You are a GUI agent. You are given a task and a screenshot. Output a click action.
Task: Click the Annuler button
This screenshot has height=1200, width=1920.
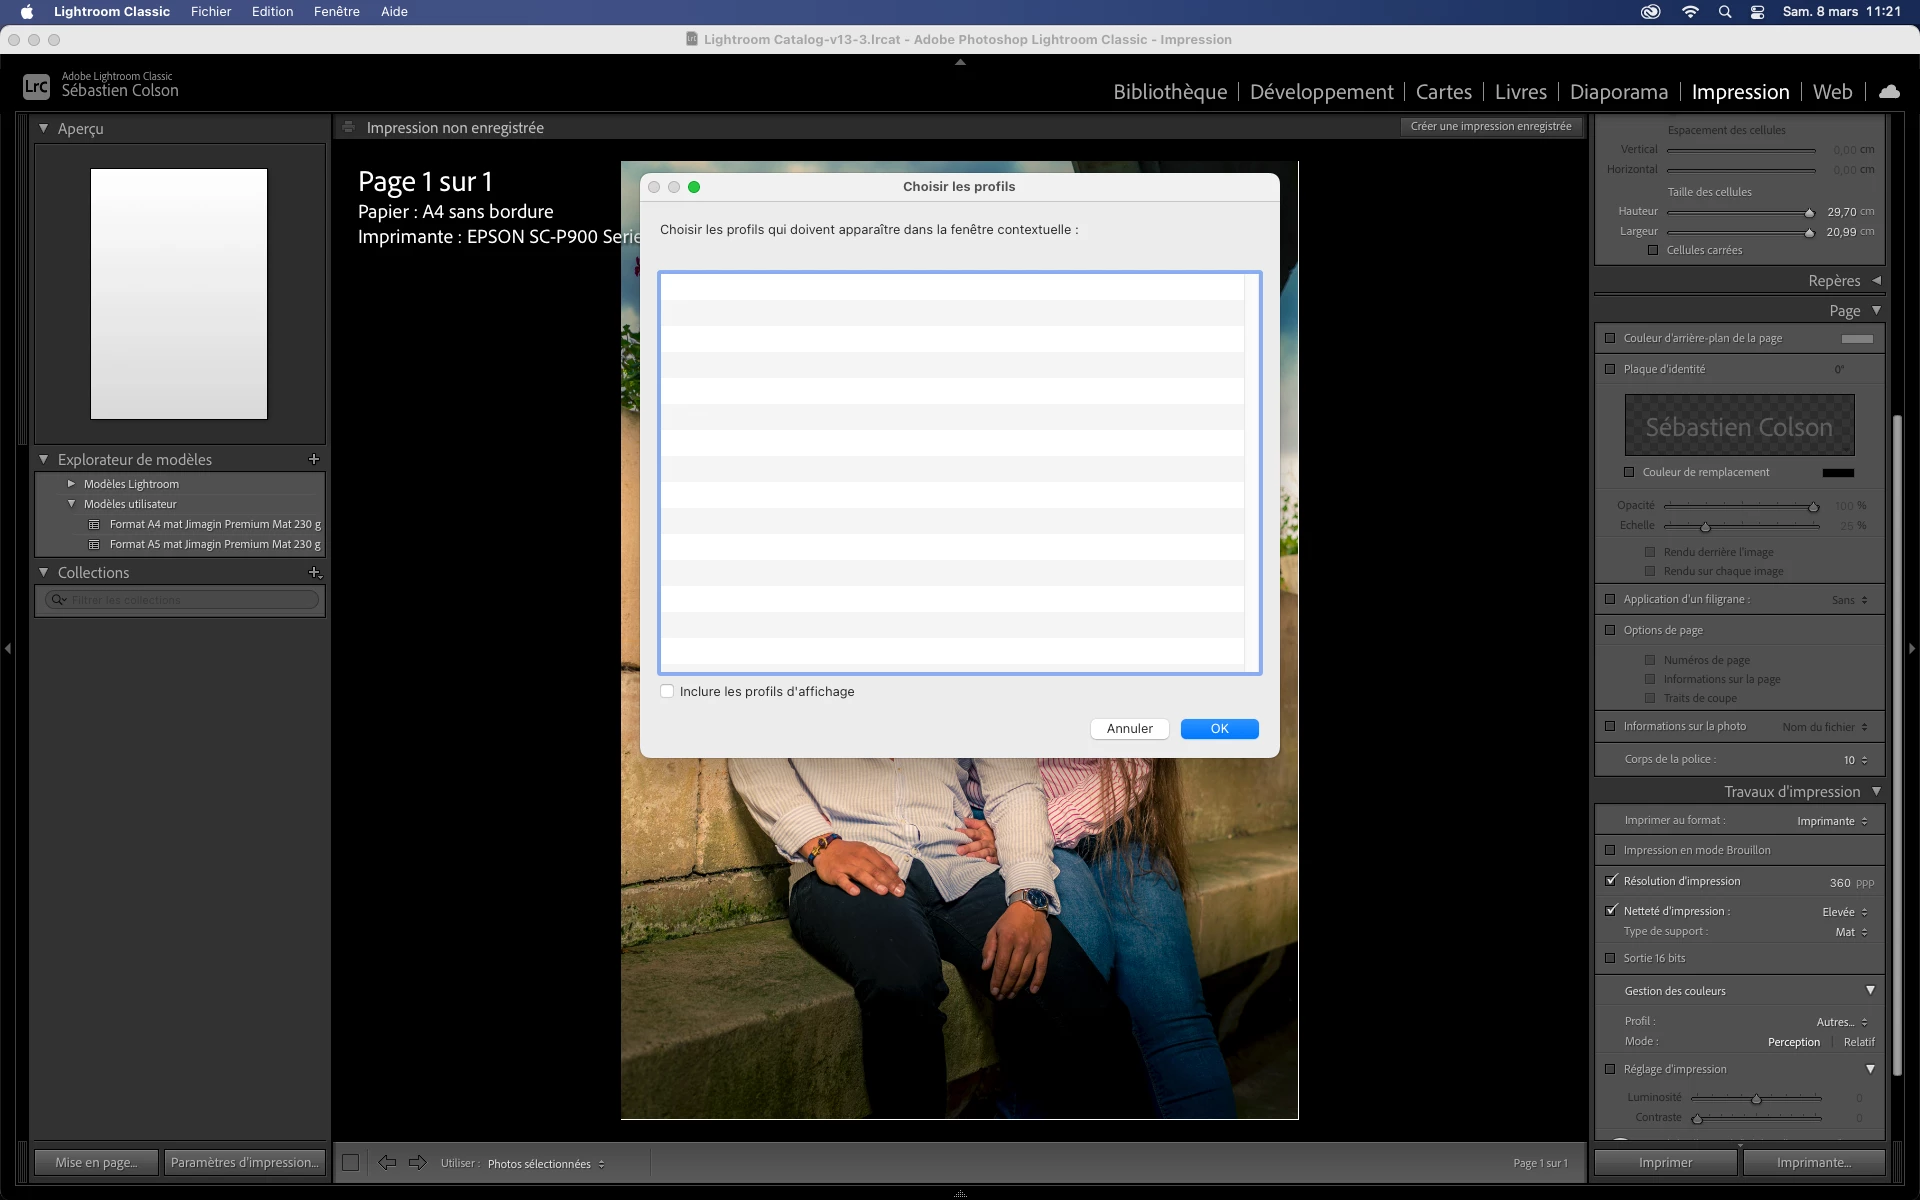click(1129, 729)
